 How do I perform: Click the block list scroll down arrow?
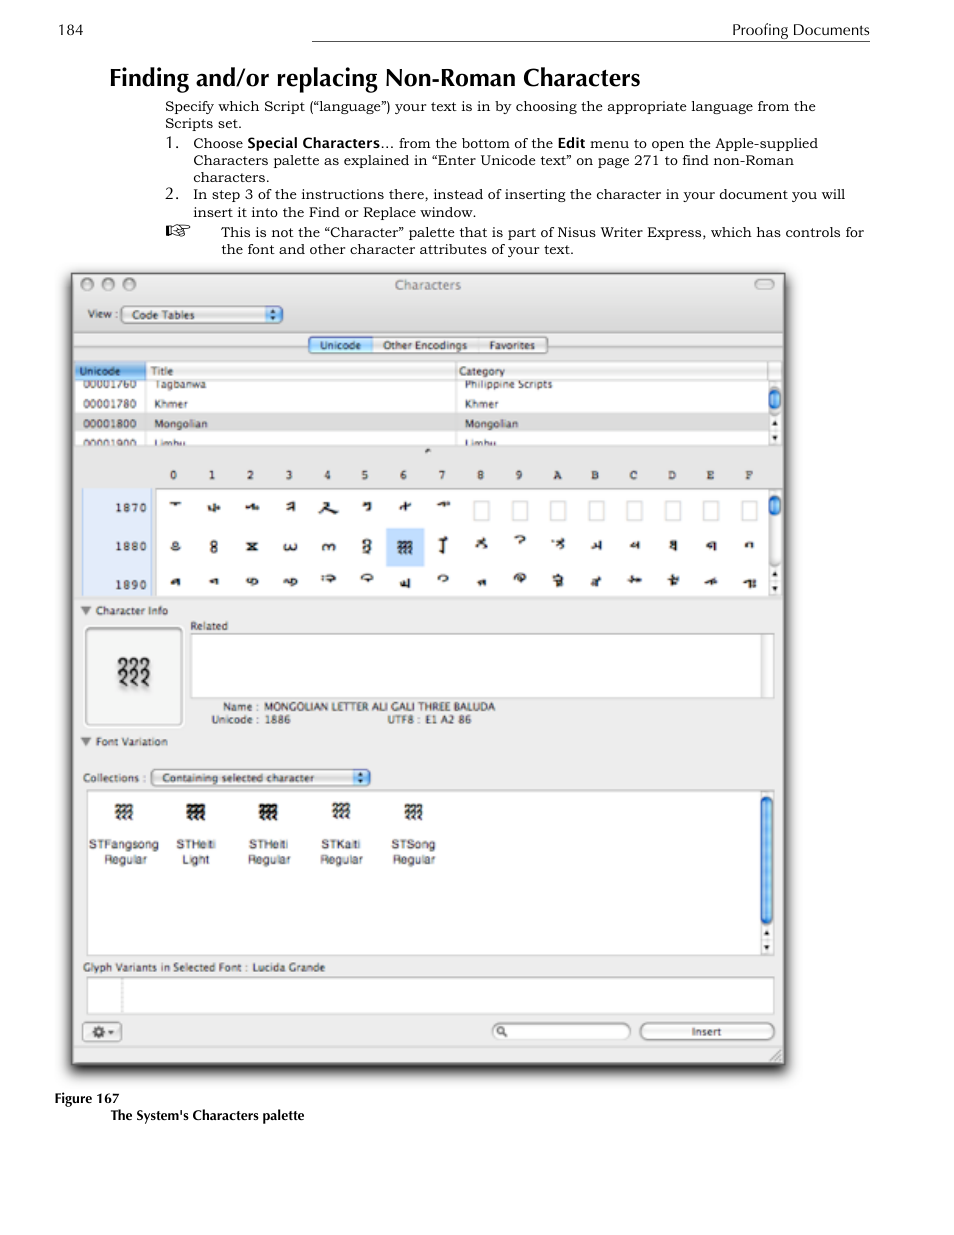775,438
